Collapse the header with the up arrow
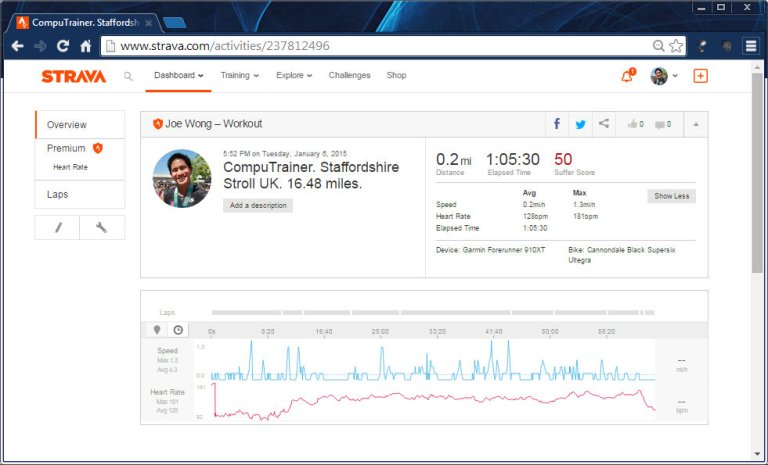Viewport: 768px width, 465px height. pyautogui.click(x=695, y=124)
